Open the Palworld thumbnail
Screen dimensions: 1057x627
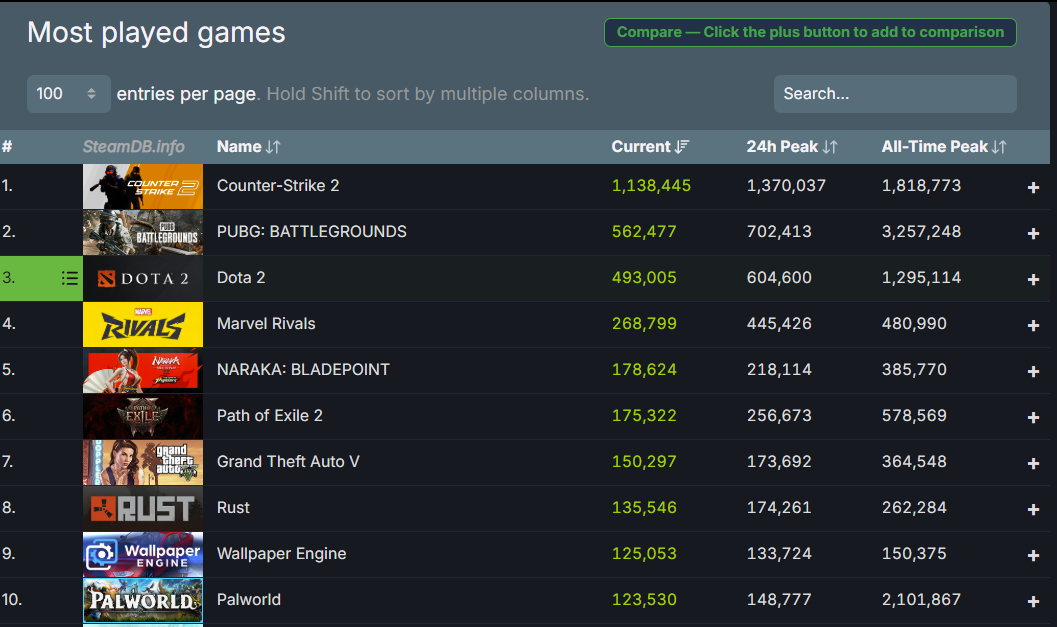click(143, 600)
